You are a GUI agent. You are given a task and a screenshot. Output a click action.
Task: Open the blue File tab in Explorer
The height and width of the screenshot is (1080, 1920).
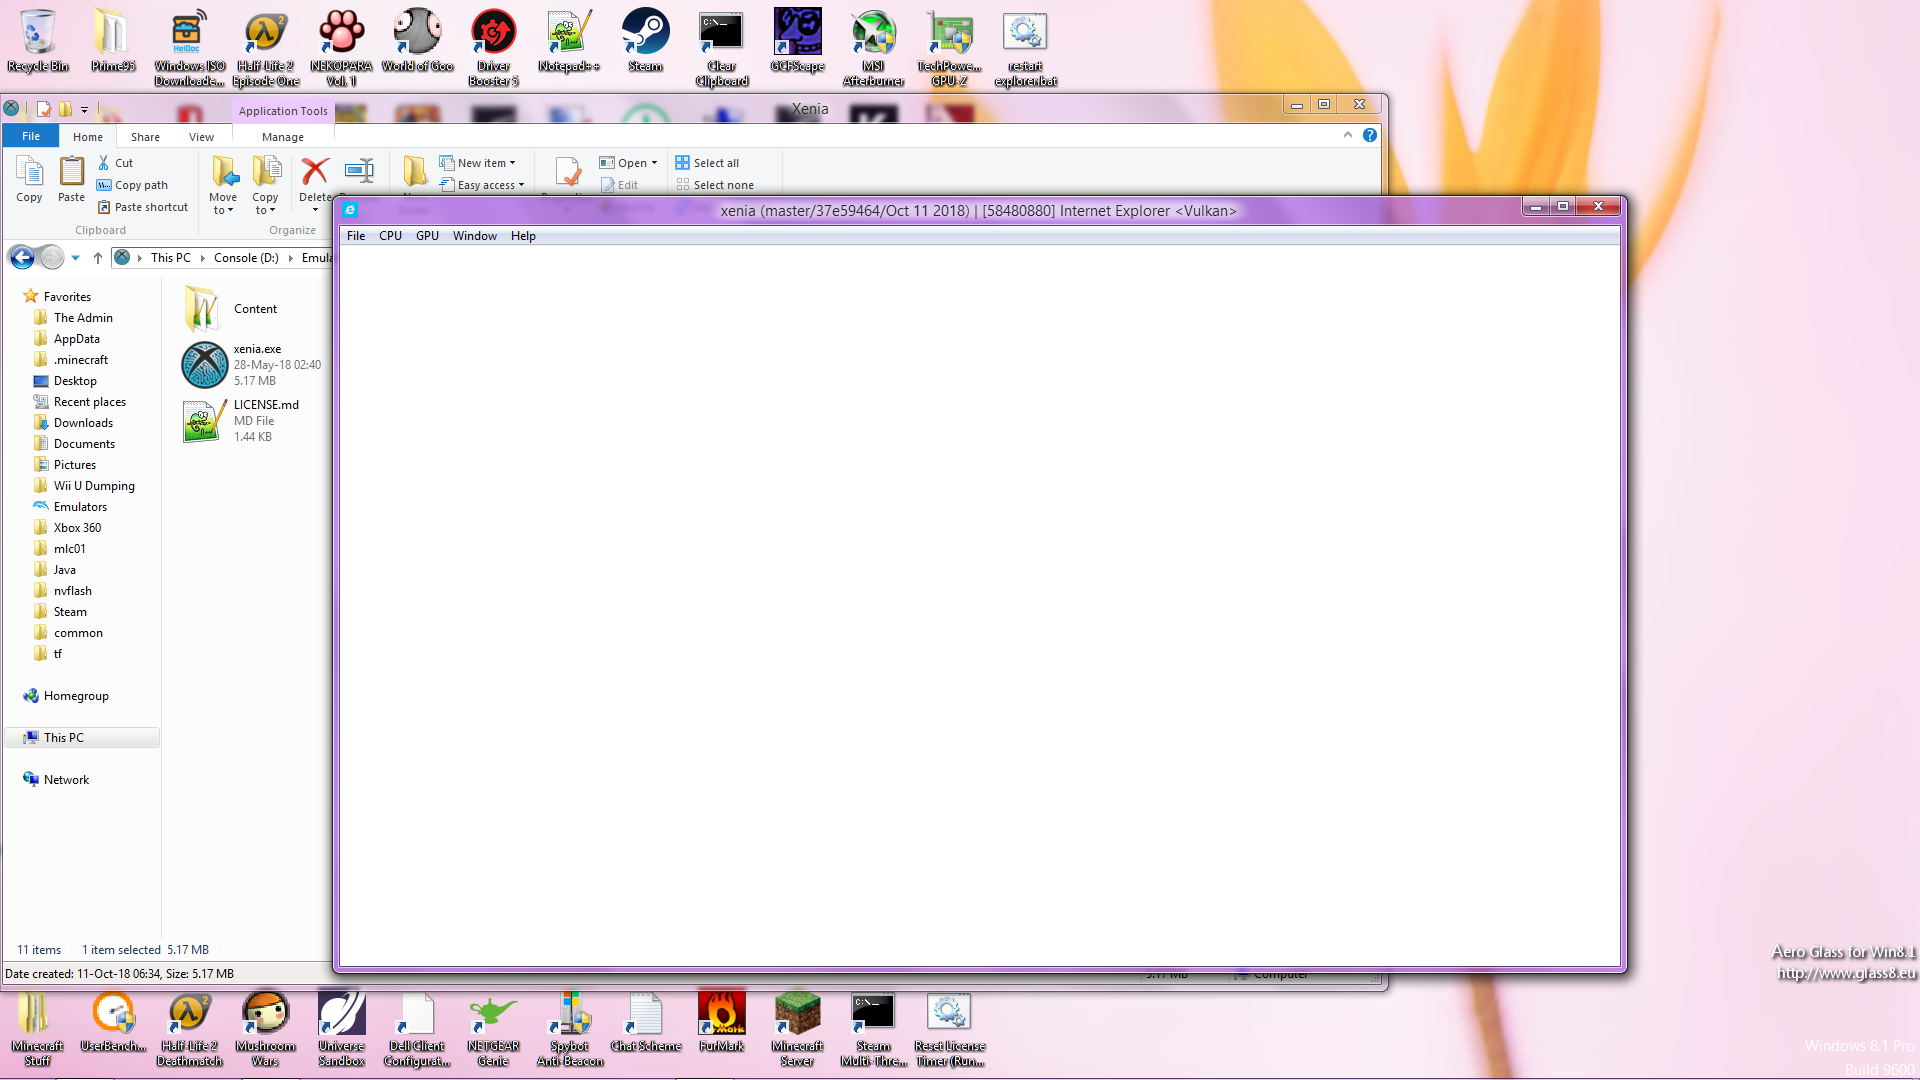click(x=31, y=136)
